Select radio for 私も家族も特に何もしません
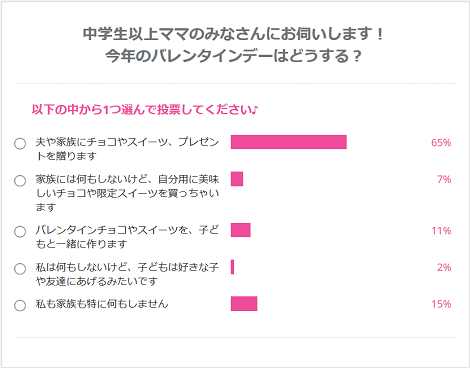 pos(20,305)
